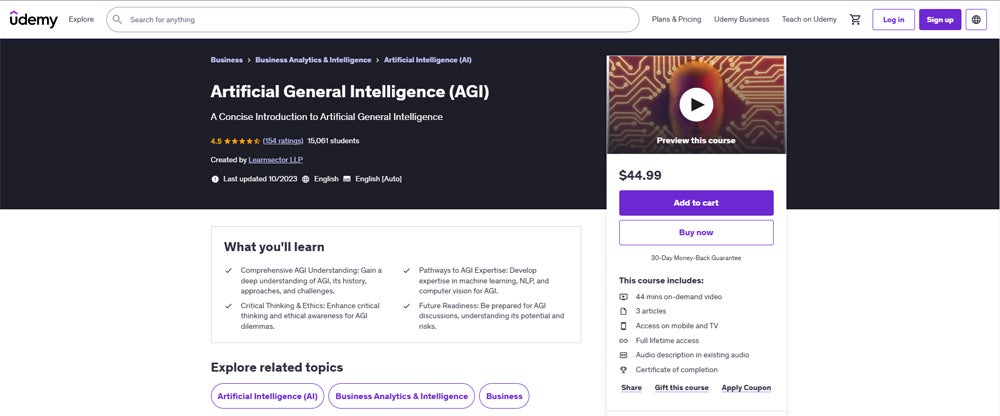
Task: Click the mobile access icon
Action: click(624, 326)
